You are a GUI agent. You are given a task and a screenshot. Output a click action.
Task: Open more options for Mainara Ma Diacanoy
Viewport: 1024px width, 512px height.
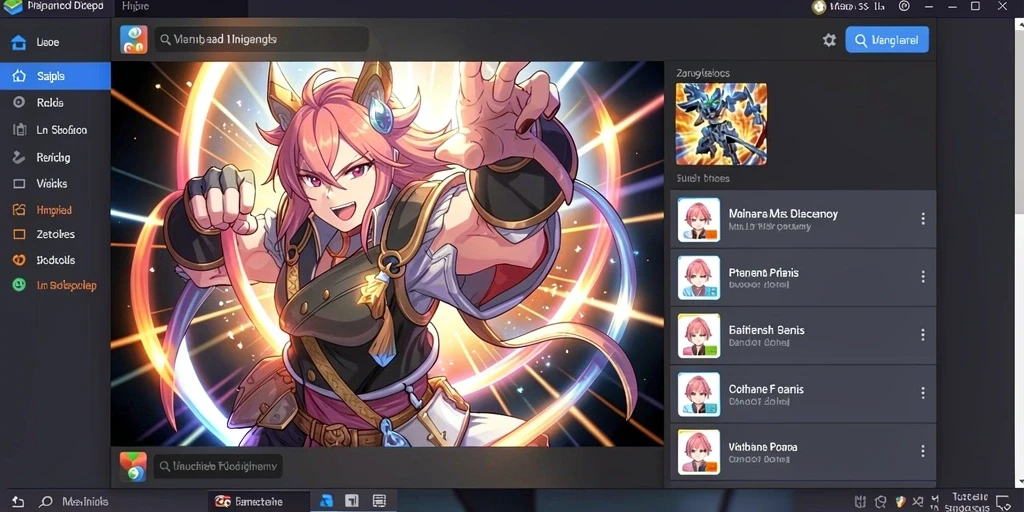click(923, 219)
